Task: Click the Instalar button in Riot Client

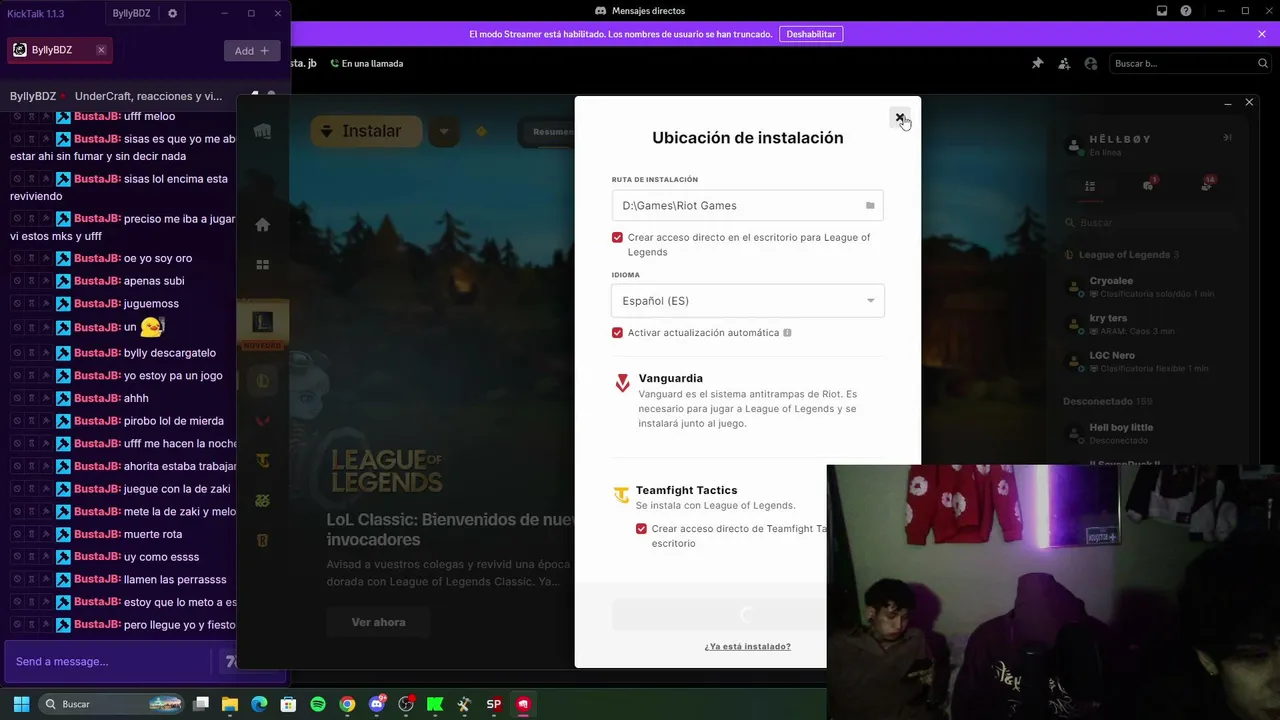Action: point(366,131)
